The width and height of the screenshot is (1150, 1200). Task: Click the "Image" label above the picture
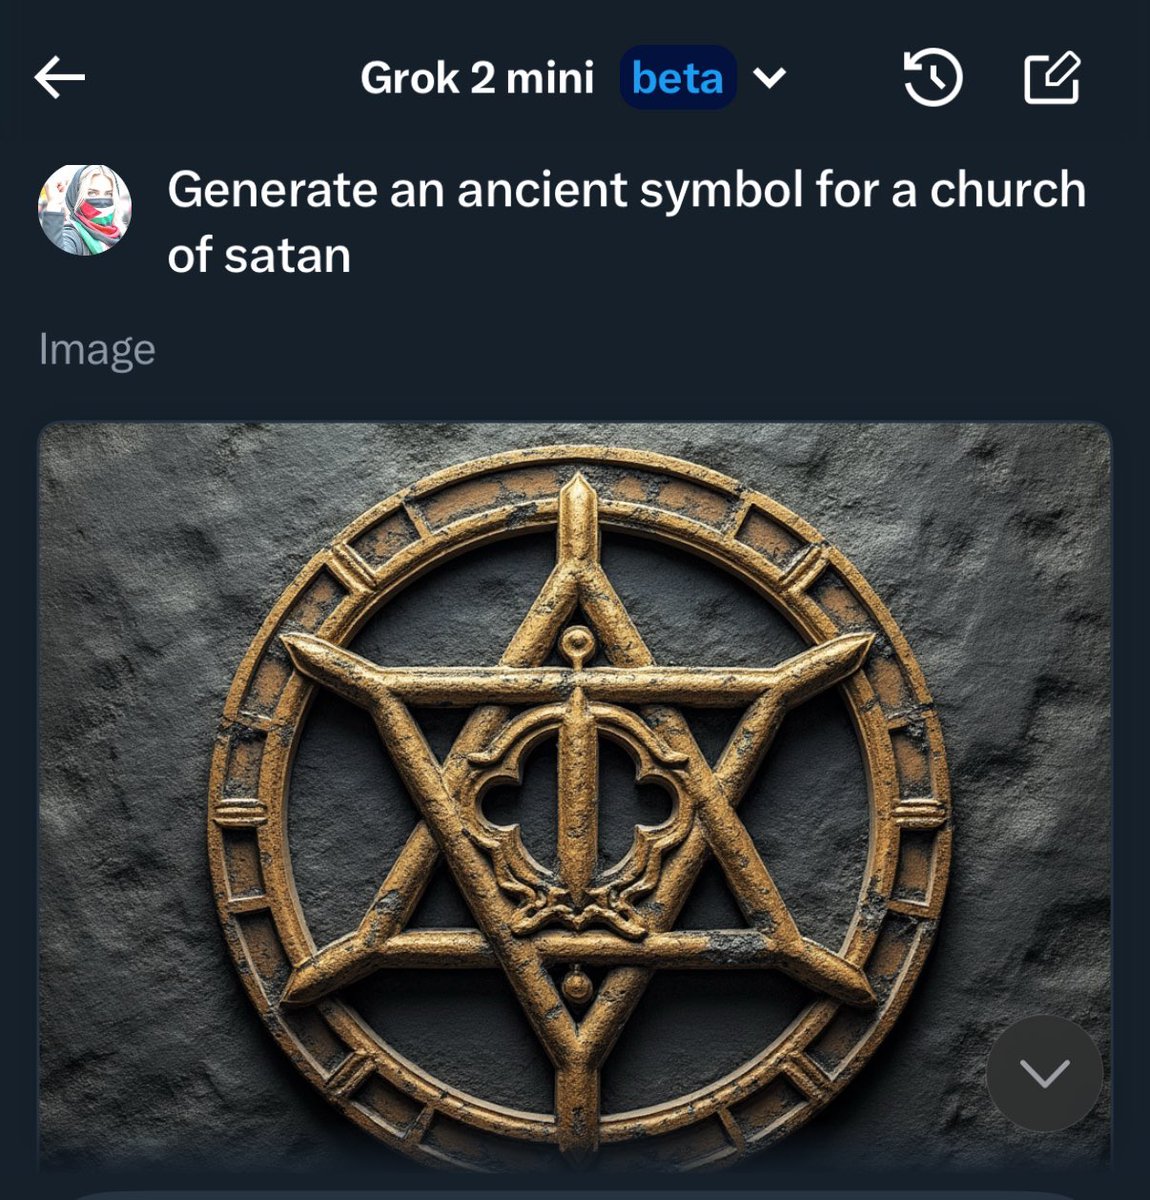point(97,350)
